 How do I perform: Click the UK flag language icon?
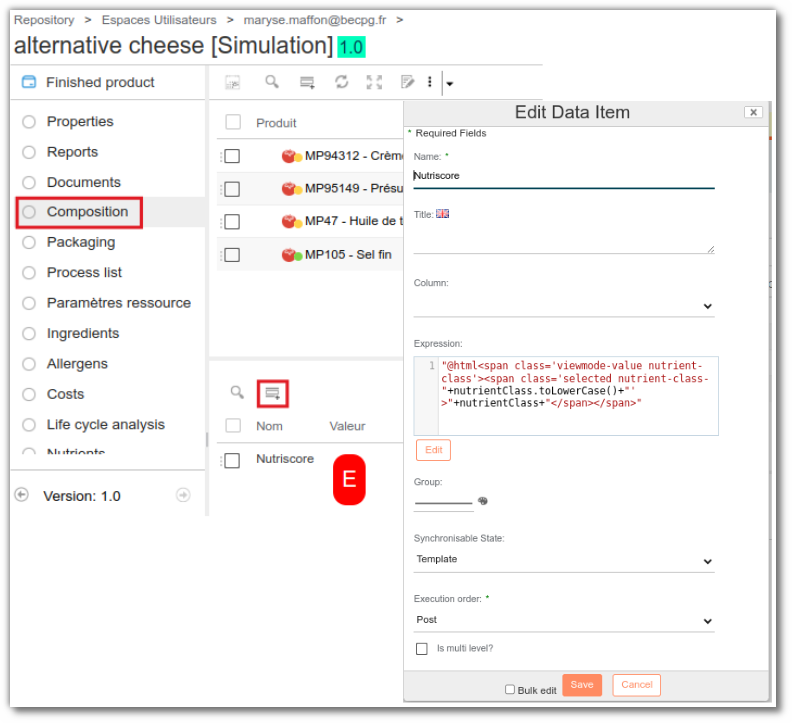pos(442,214)
